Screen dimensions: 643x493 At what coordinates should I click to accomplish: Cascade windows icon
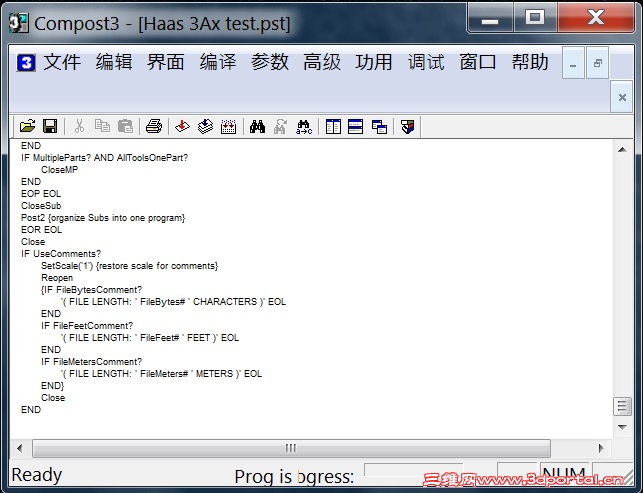[x=379, y=126]
